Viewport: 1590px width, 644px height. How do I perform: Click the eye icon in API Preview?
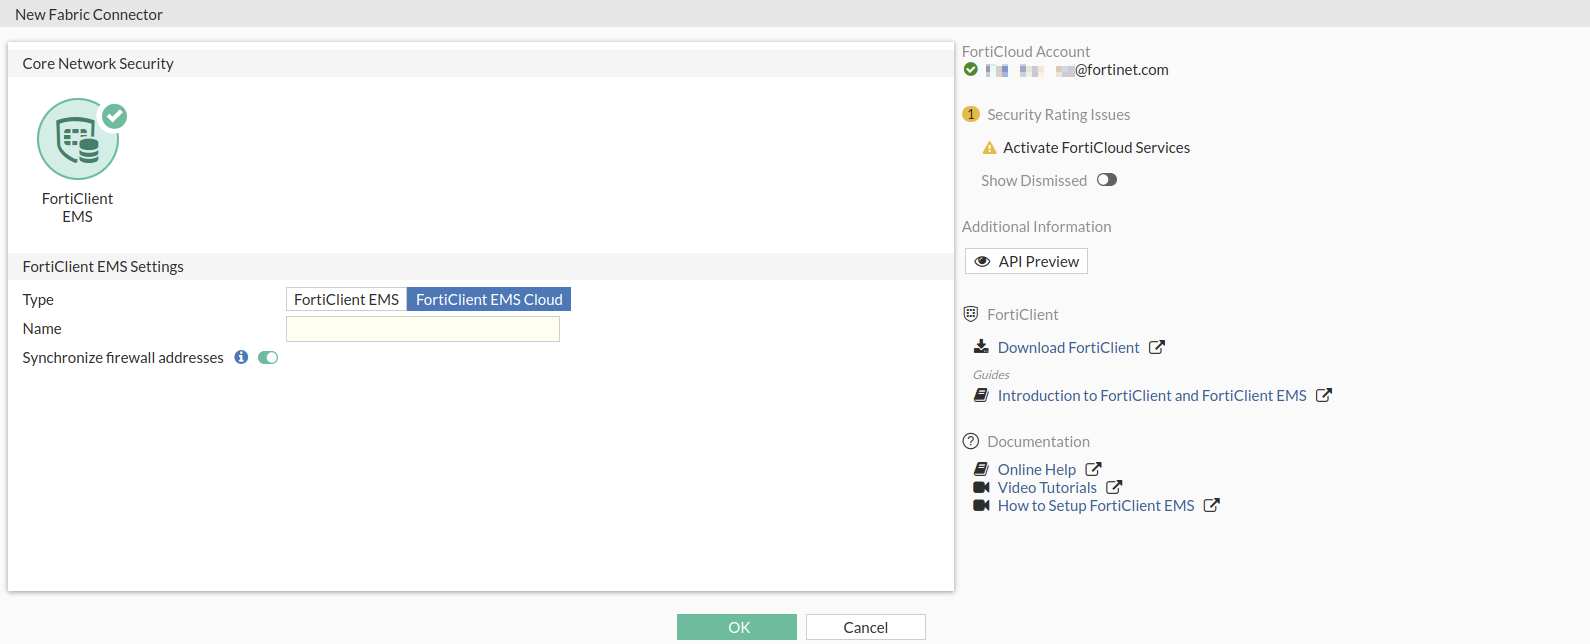point(982,261)
